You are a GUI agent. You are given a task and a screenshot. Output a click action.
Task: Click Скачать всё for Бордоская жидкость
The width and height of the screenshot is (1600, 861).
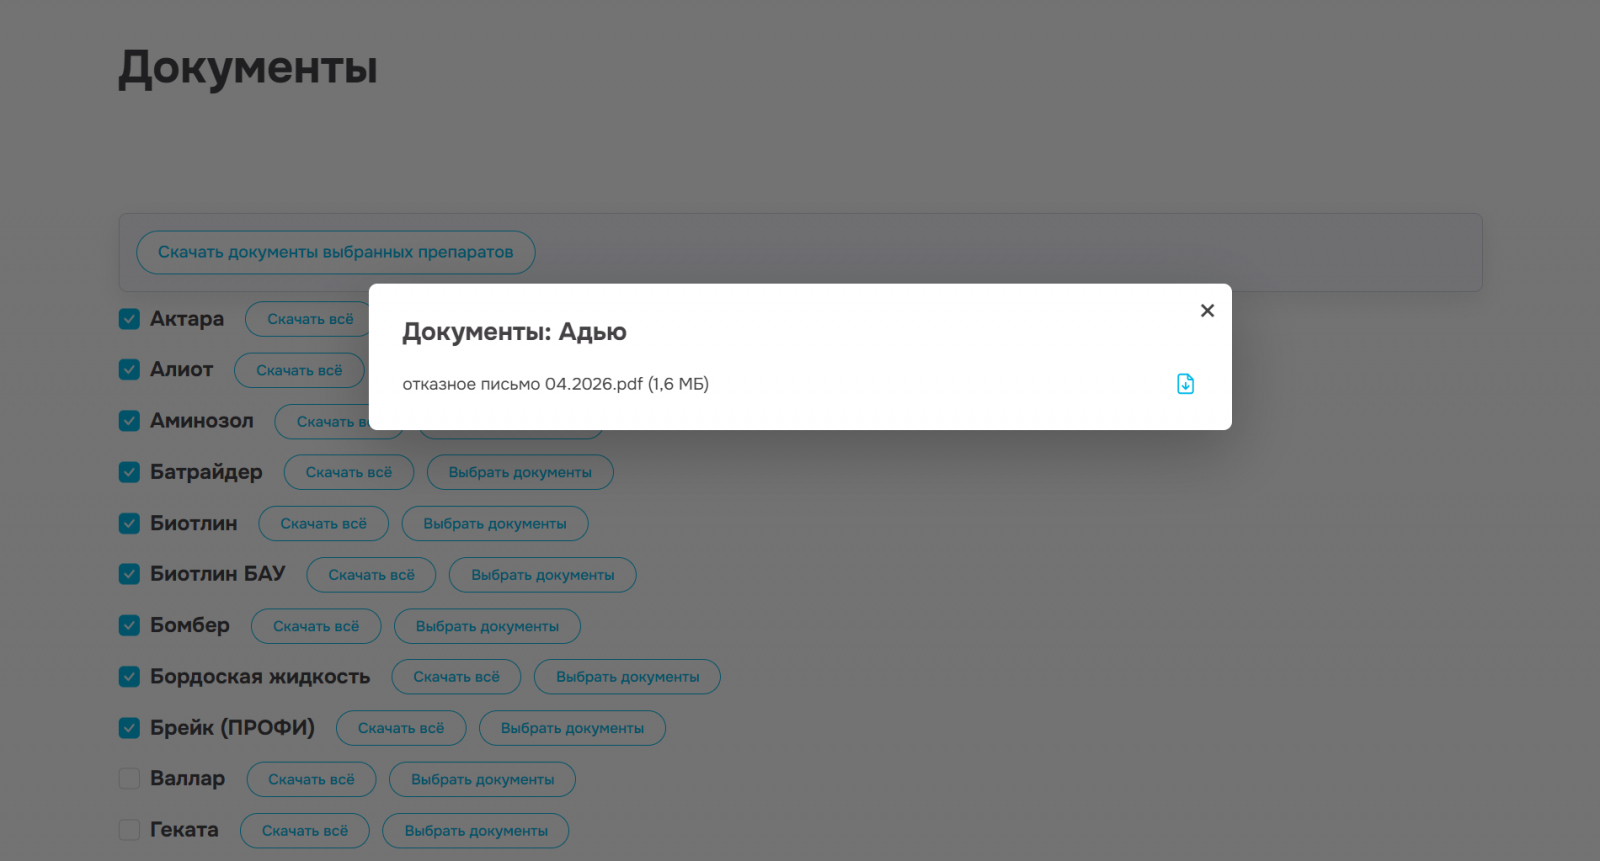[x=457, y=677]
